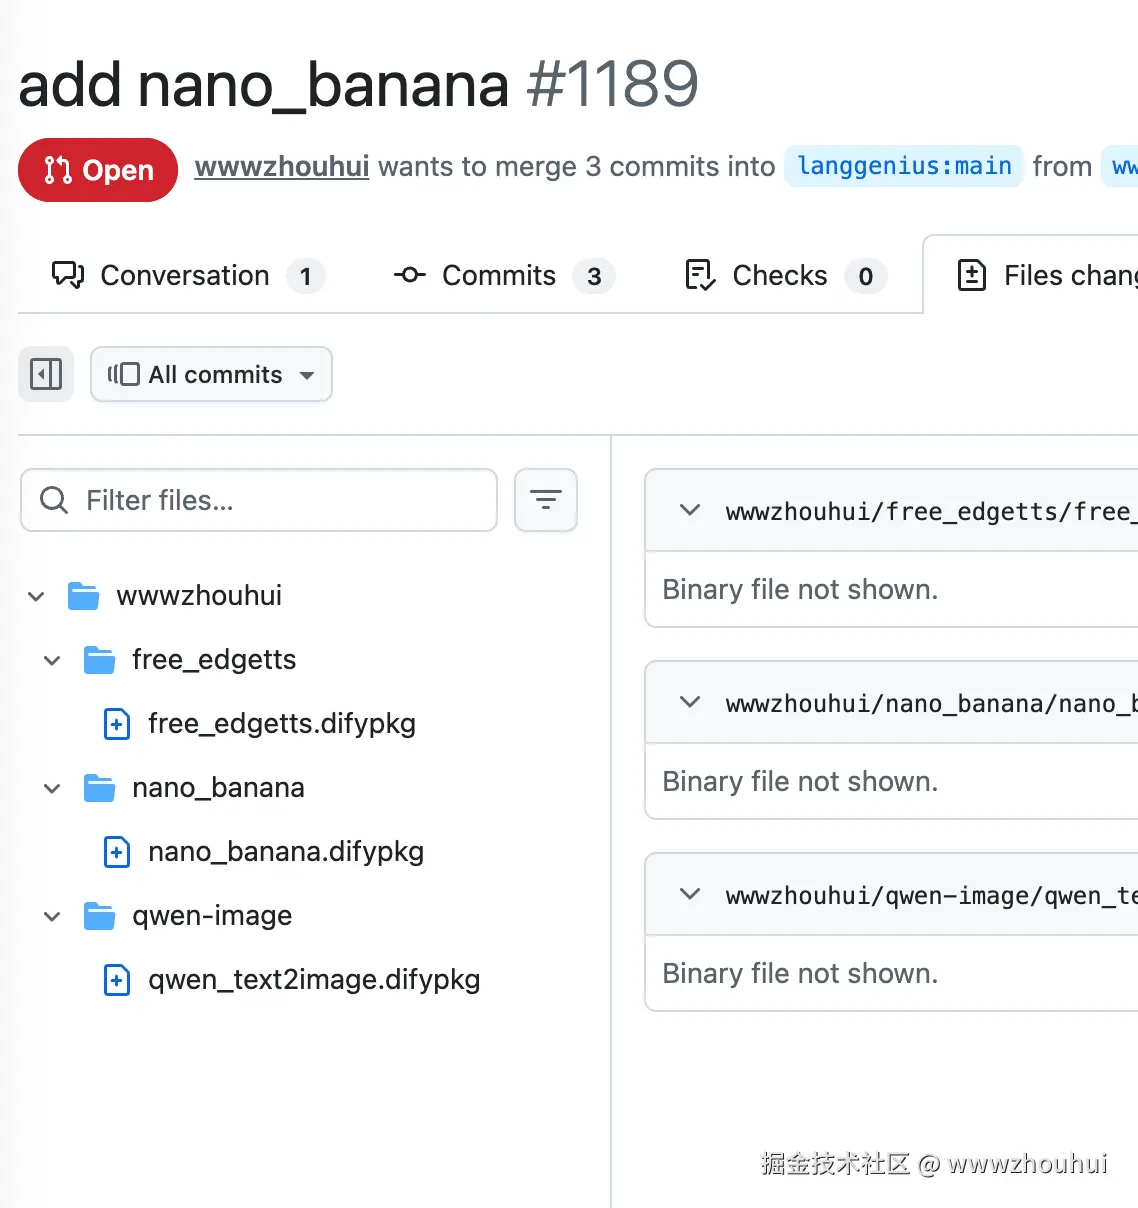
Task: Click the qwen-image folder name in tree
Action: [x=212, y=916]
